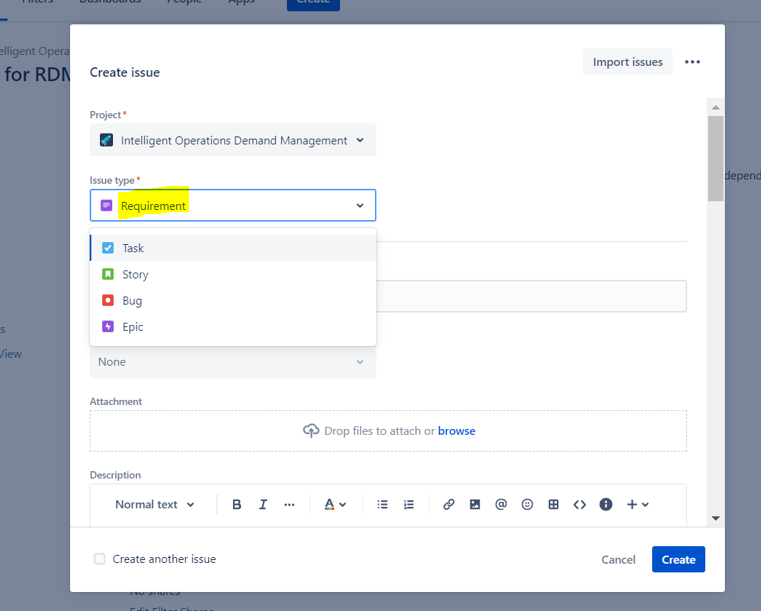Viewport: 761px width, 611px height.
Task: Select Bug issue type option
Action: tap(233, 300)
